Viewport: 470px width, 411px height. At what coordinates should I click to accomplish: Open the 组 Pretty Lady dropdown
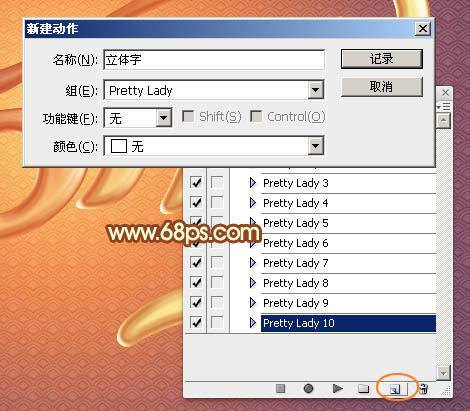pos(315,90)
